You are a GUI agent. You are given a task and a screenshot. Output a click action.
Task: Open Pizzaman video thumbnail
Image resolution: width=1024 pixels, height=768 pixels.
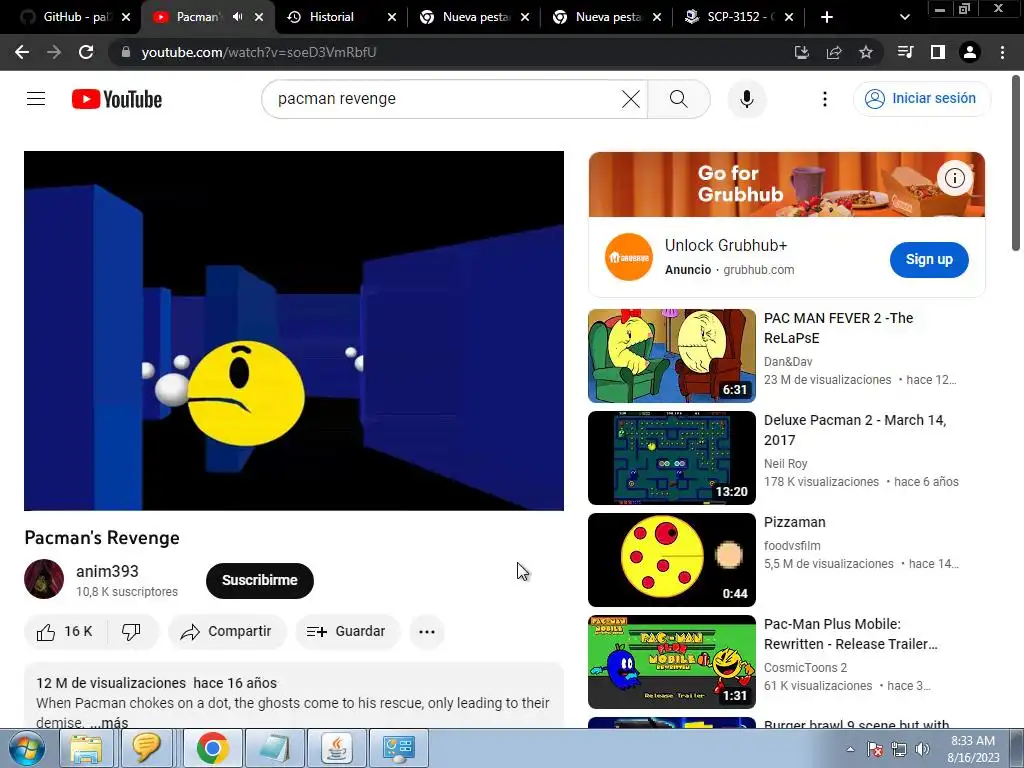[x=671, y=560]
